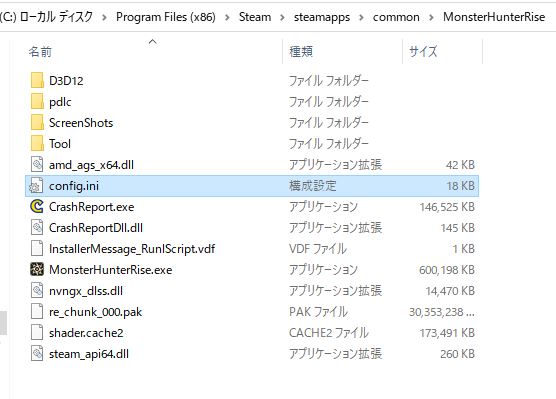The width and height of the screenshot is (556, 399).
Task: Expand breadcrumb chevron after steamapps
Action: (x=361, y=17)
